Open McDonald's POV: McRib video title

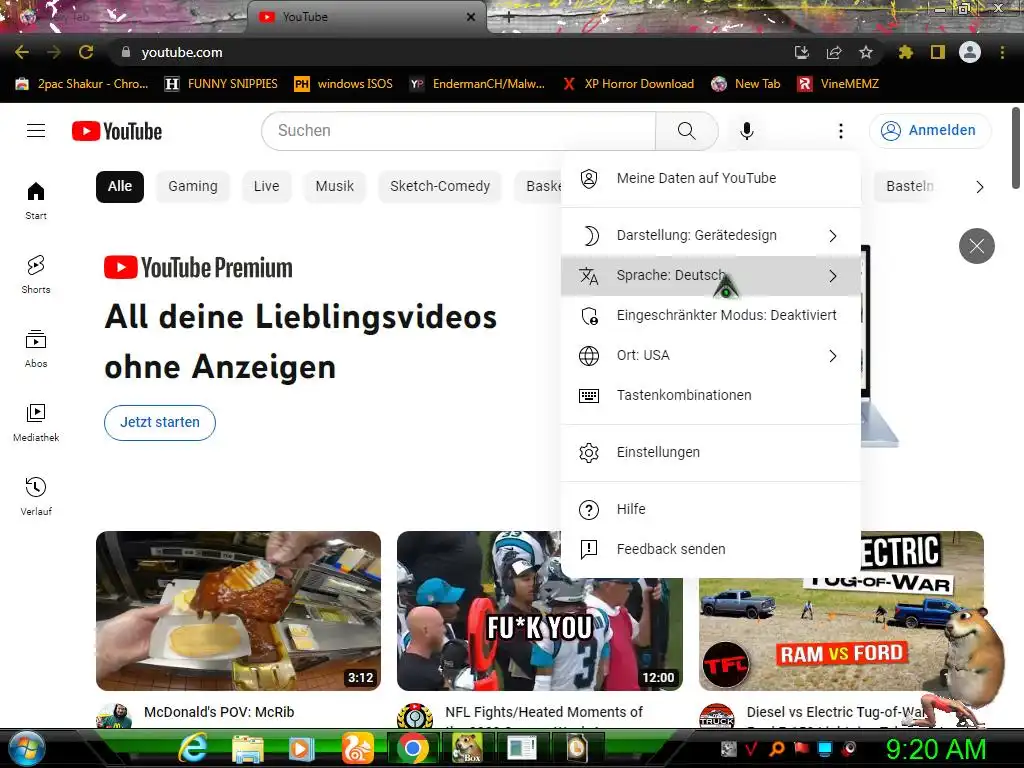pos(219,712)
